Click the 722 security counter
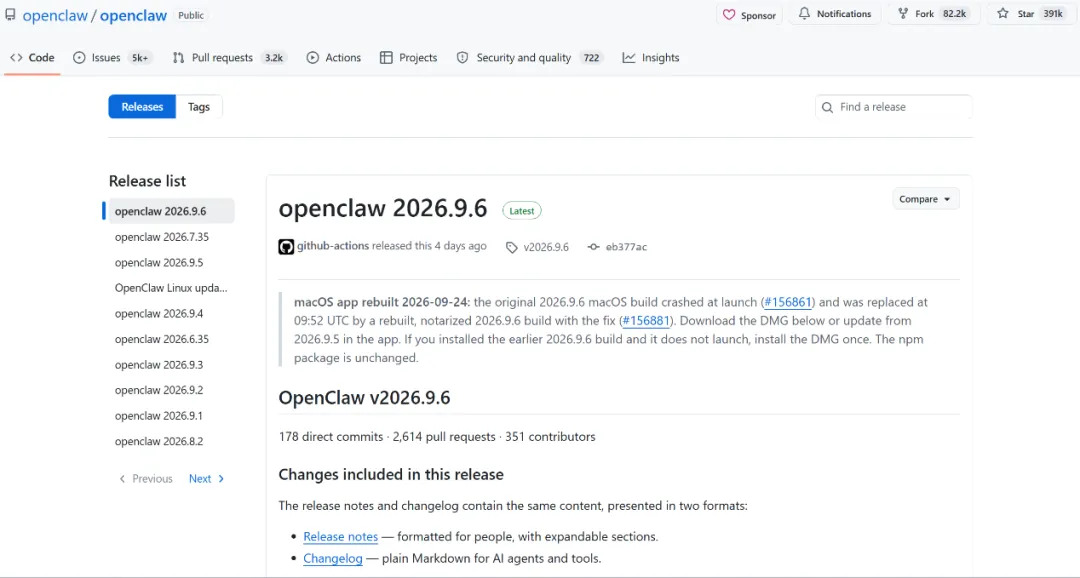The image size is (1080, 578). coord(591,58)
